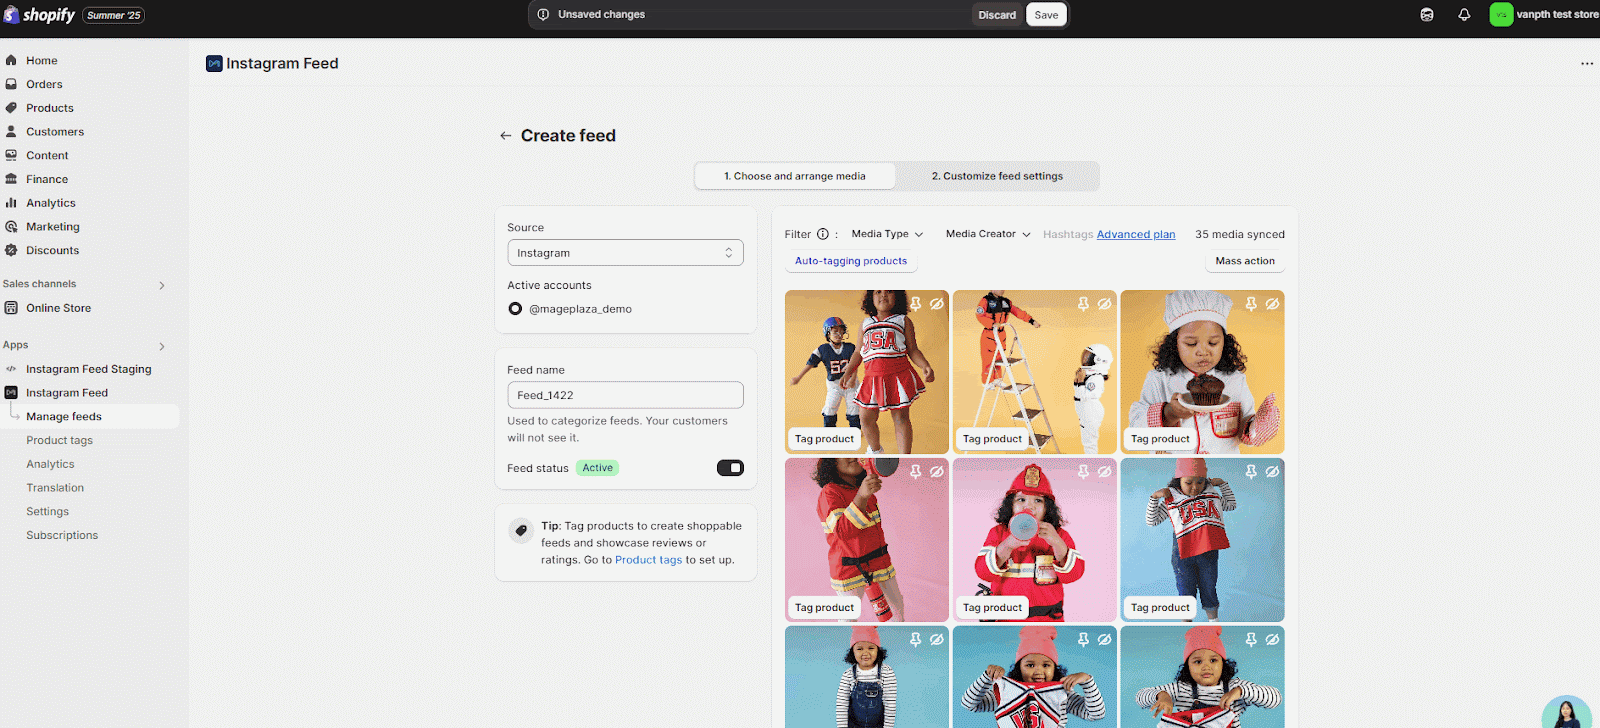Open the three-dot more actions menu
1600x728 pixels.
coord(1587,63)
